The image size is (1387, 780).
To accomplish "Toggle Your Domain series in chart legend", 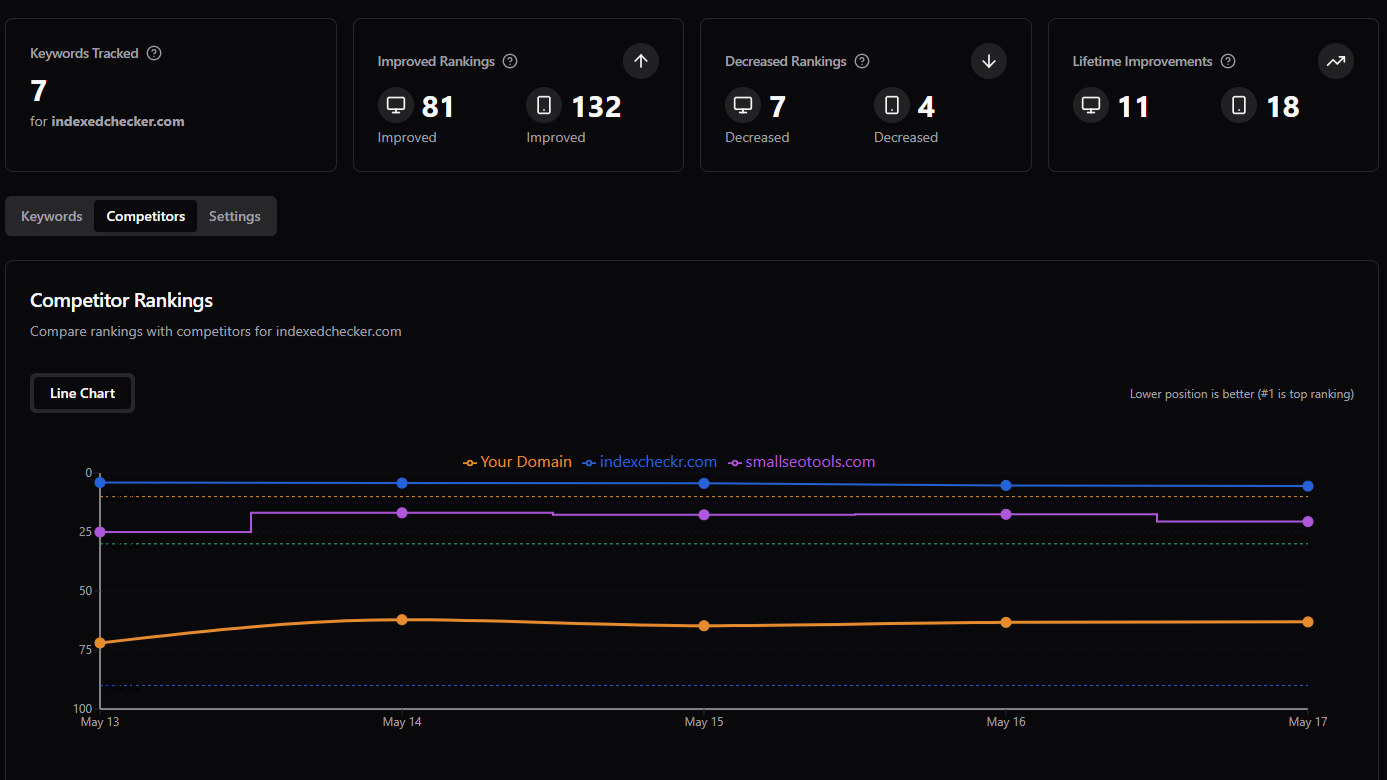I will coord(517,462).
